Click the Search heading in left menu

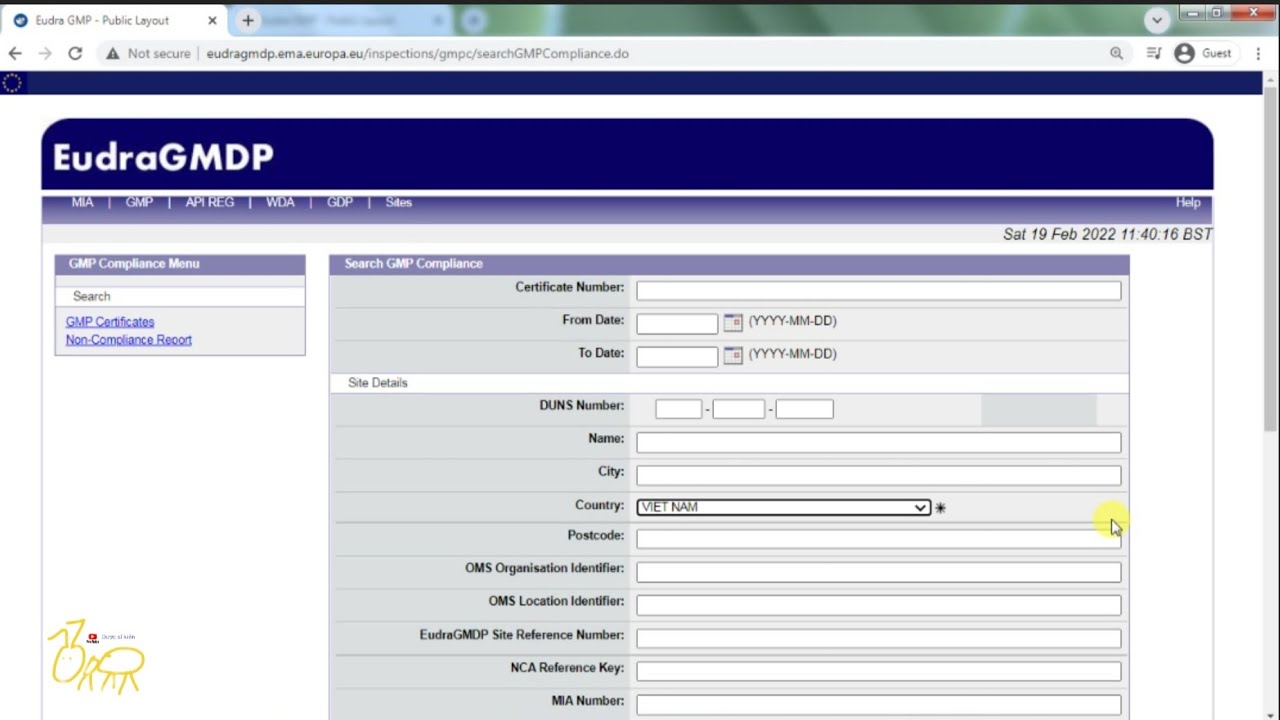click(91, 296)
